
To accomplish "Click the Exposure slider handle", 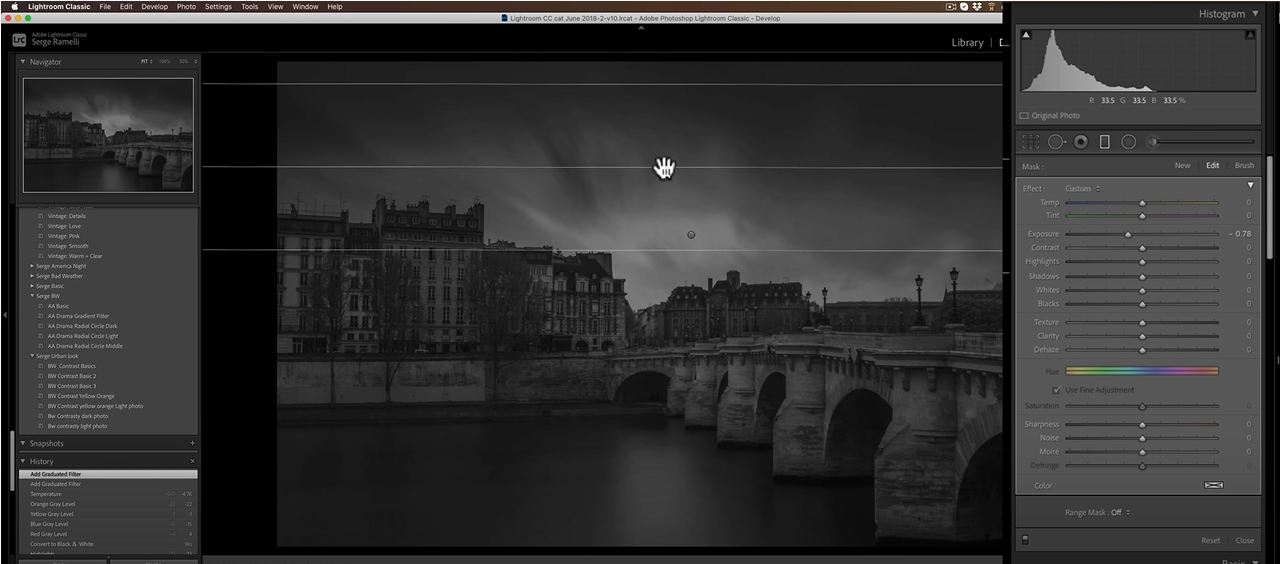I will [1128, 234].
